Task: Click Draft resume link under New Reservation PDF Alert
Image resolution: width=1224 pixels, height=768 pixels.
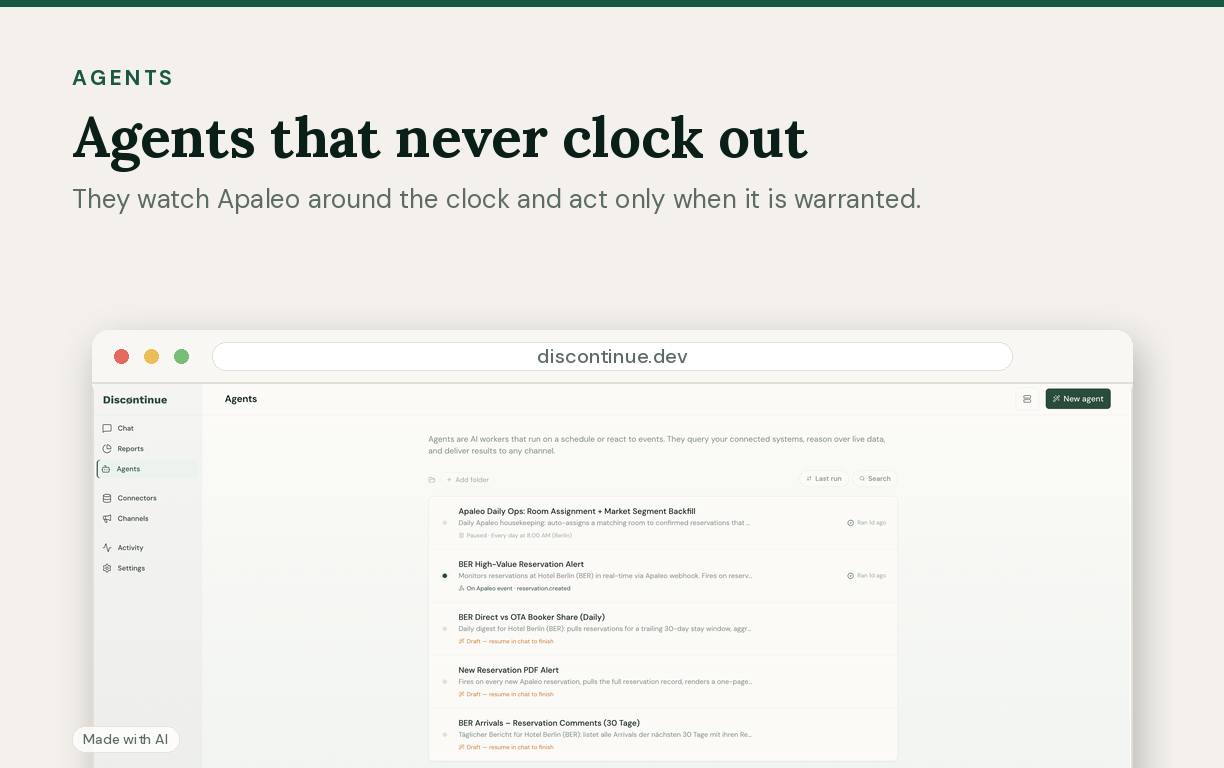Action: point(506,694)
